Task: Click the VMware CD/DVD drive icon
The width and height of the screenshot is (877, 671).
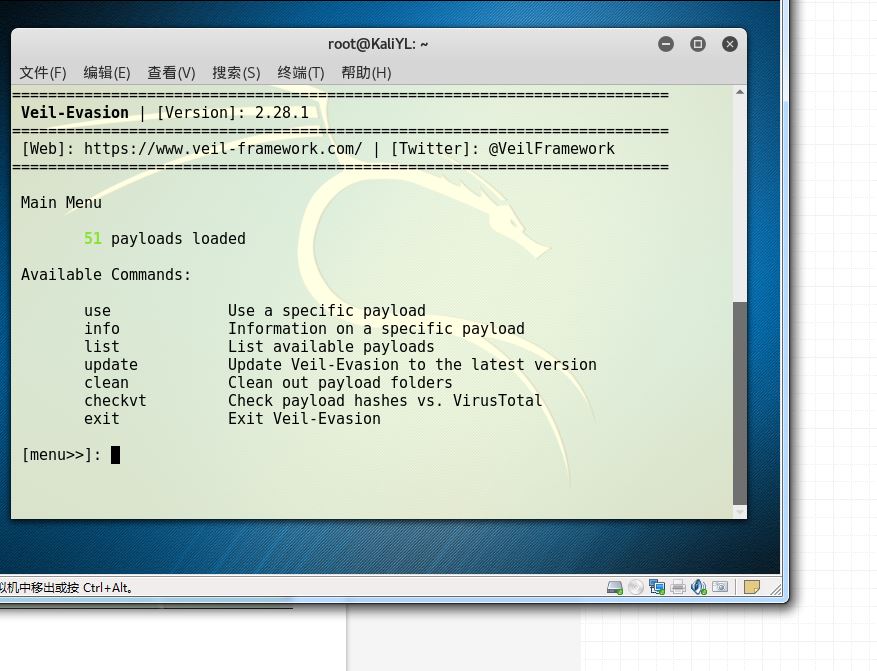Action: point(635,587)
